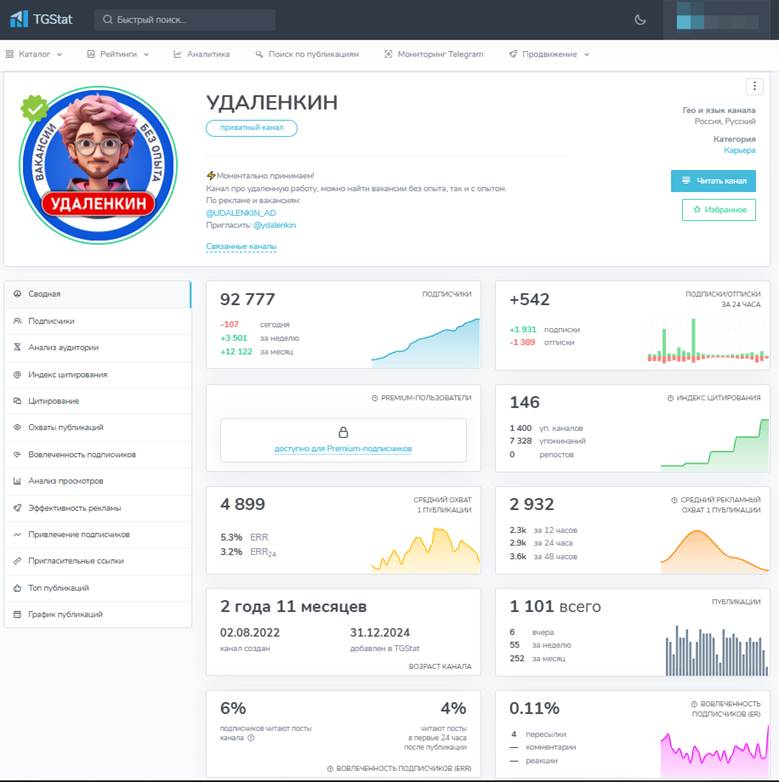
Task: Click the TGStat logo icon
Action: (19, 19)
